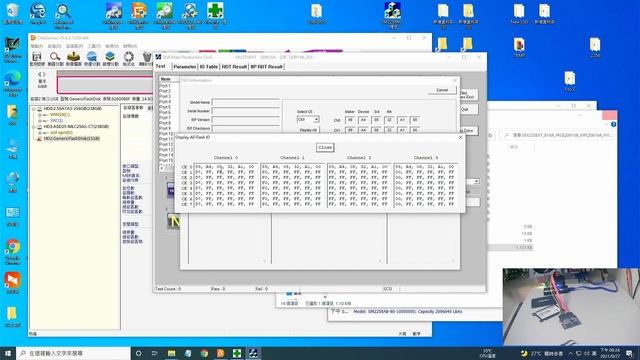Open the Select CE combo box

coord(308,120)
